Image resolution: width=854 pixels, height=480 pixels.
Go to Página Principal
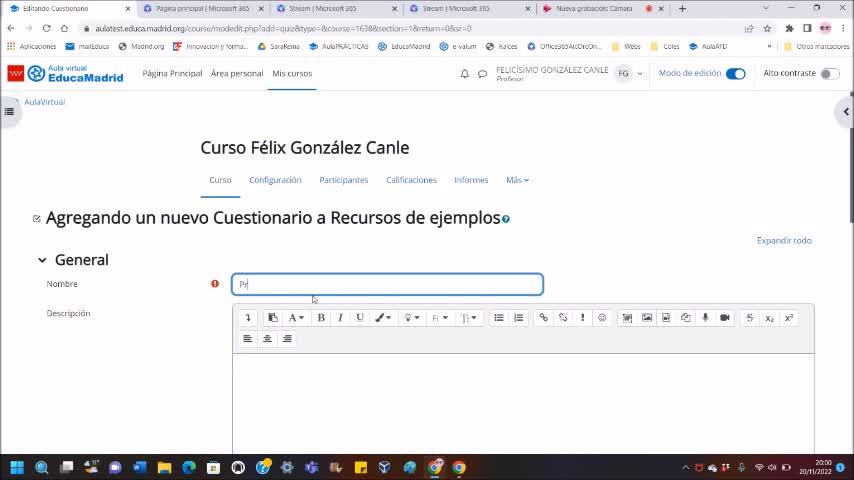tap(172, 74)
